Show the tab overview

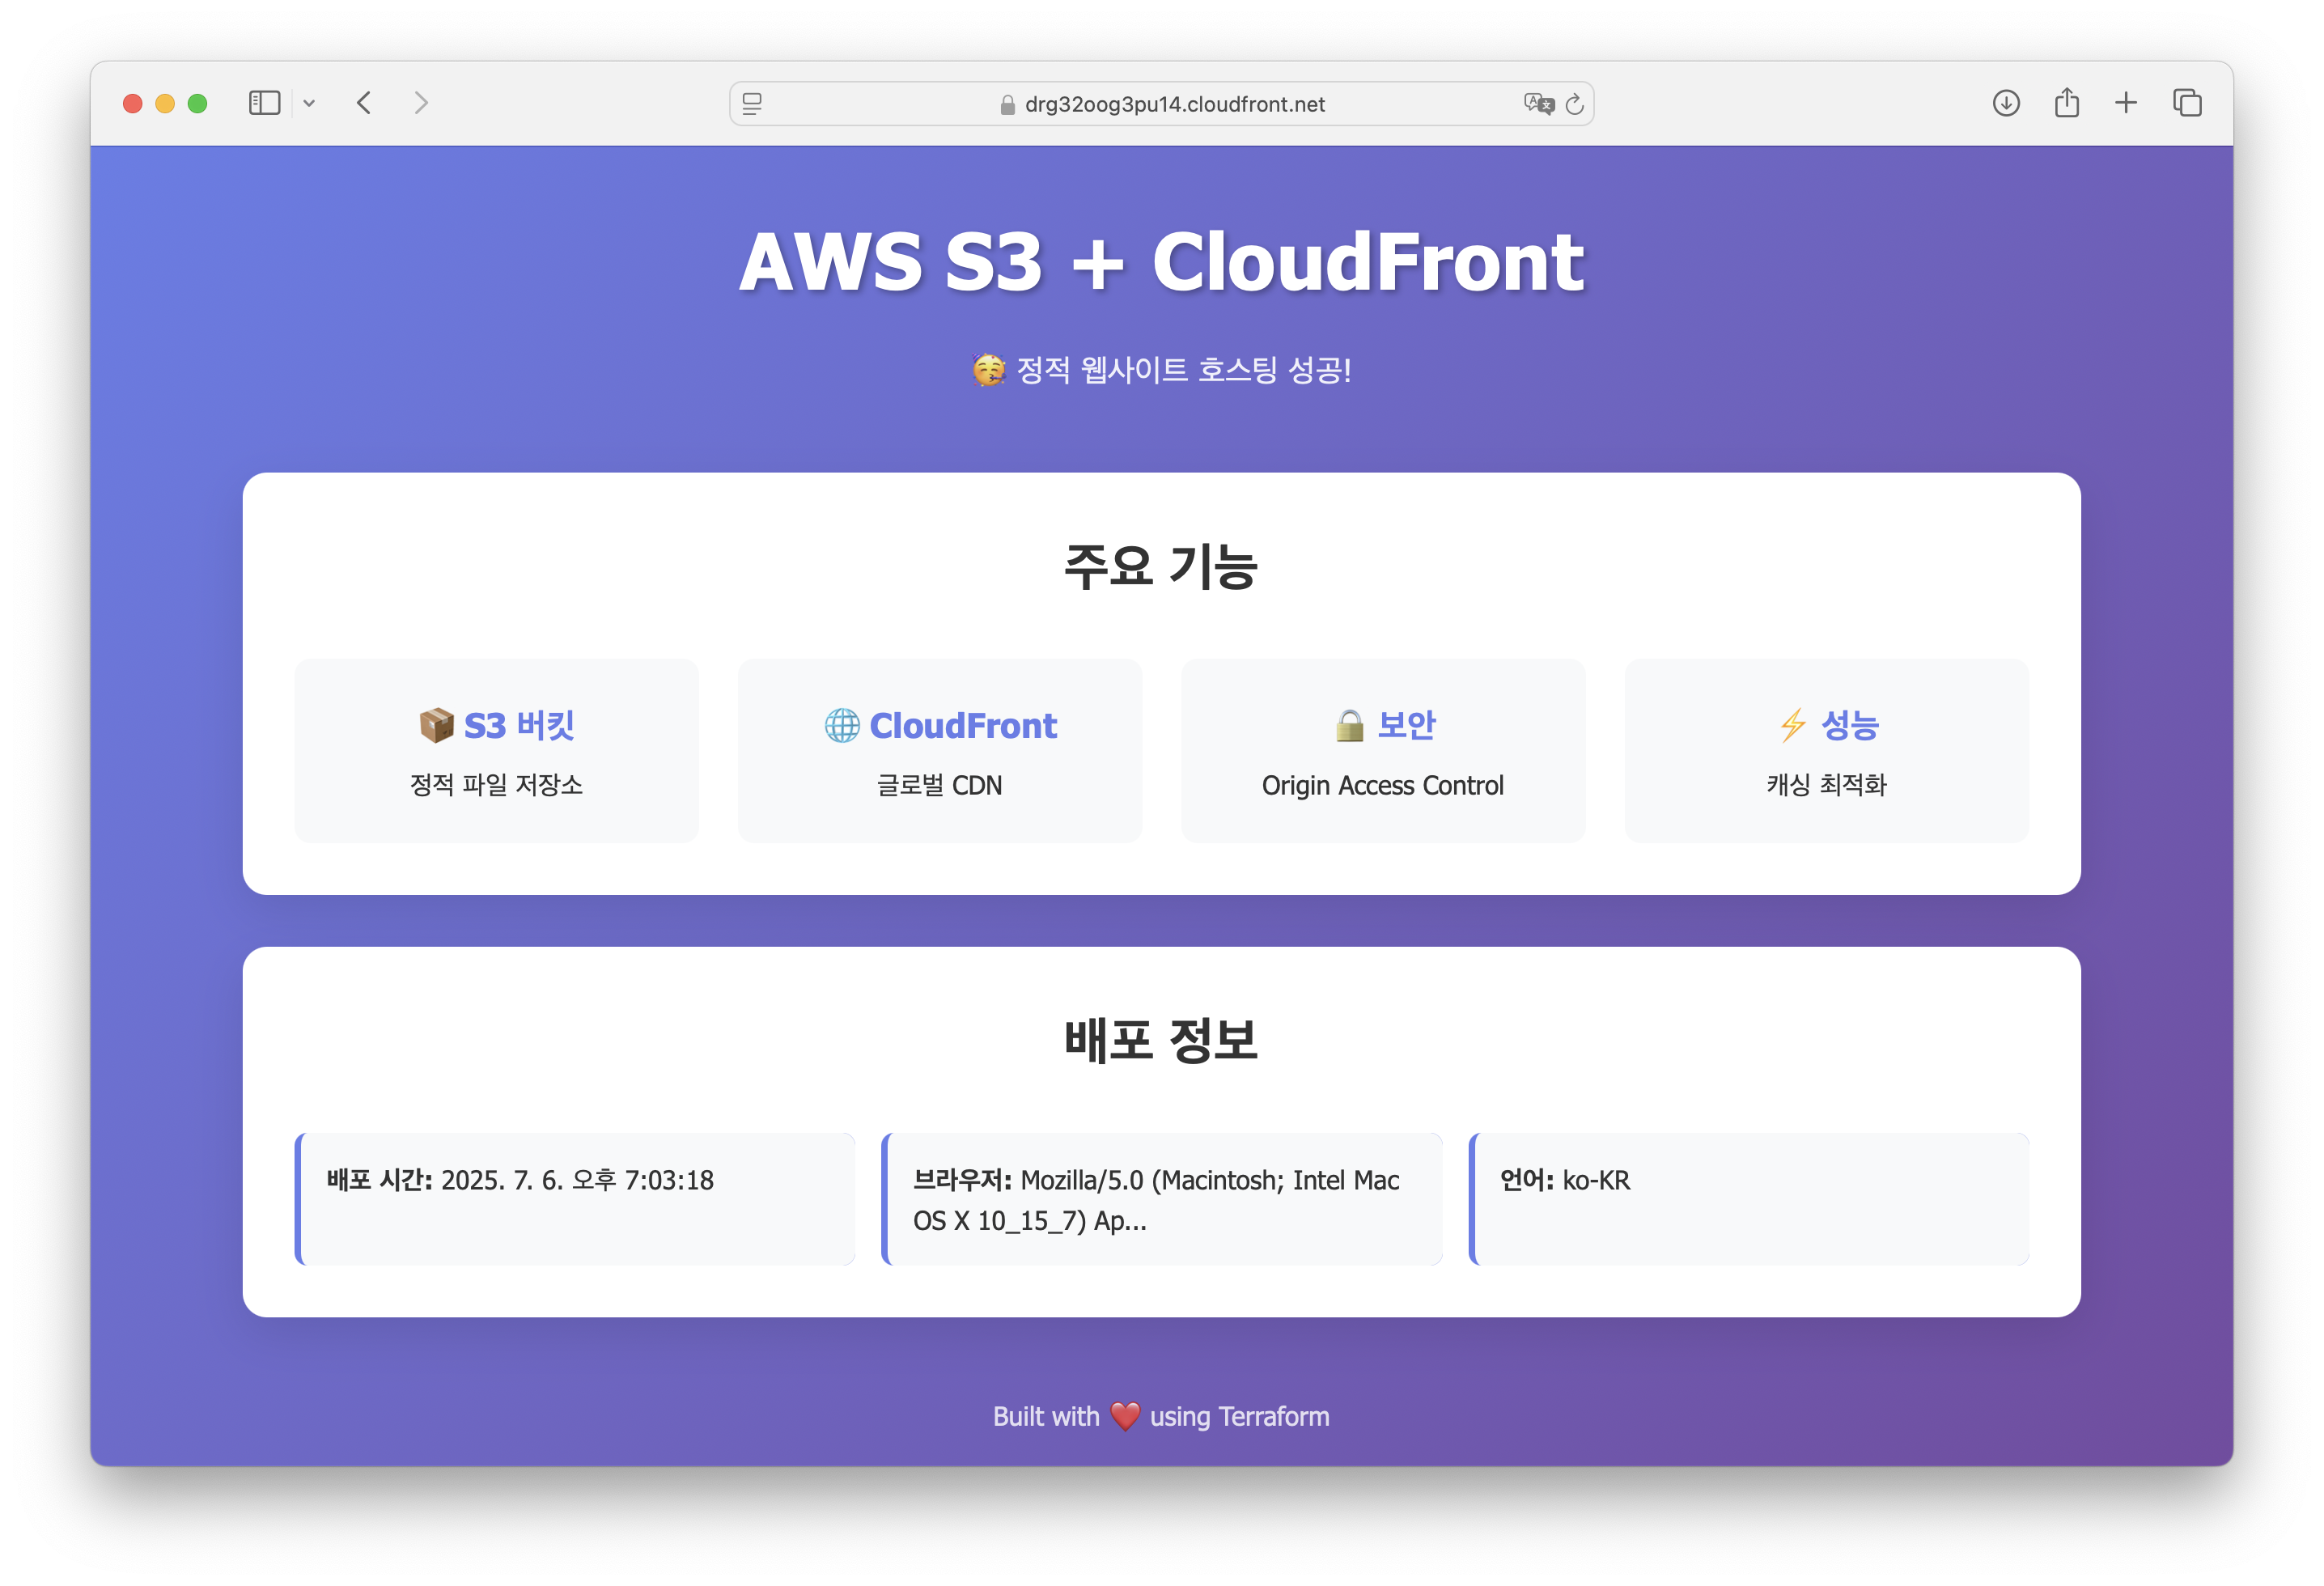[2187, 103]
